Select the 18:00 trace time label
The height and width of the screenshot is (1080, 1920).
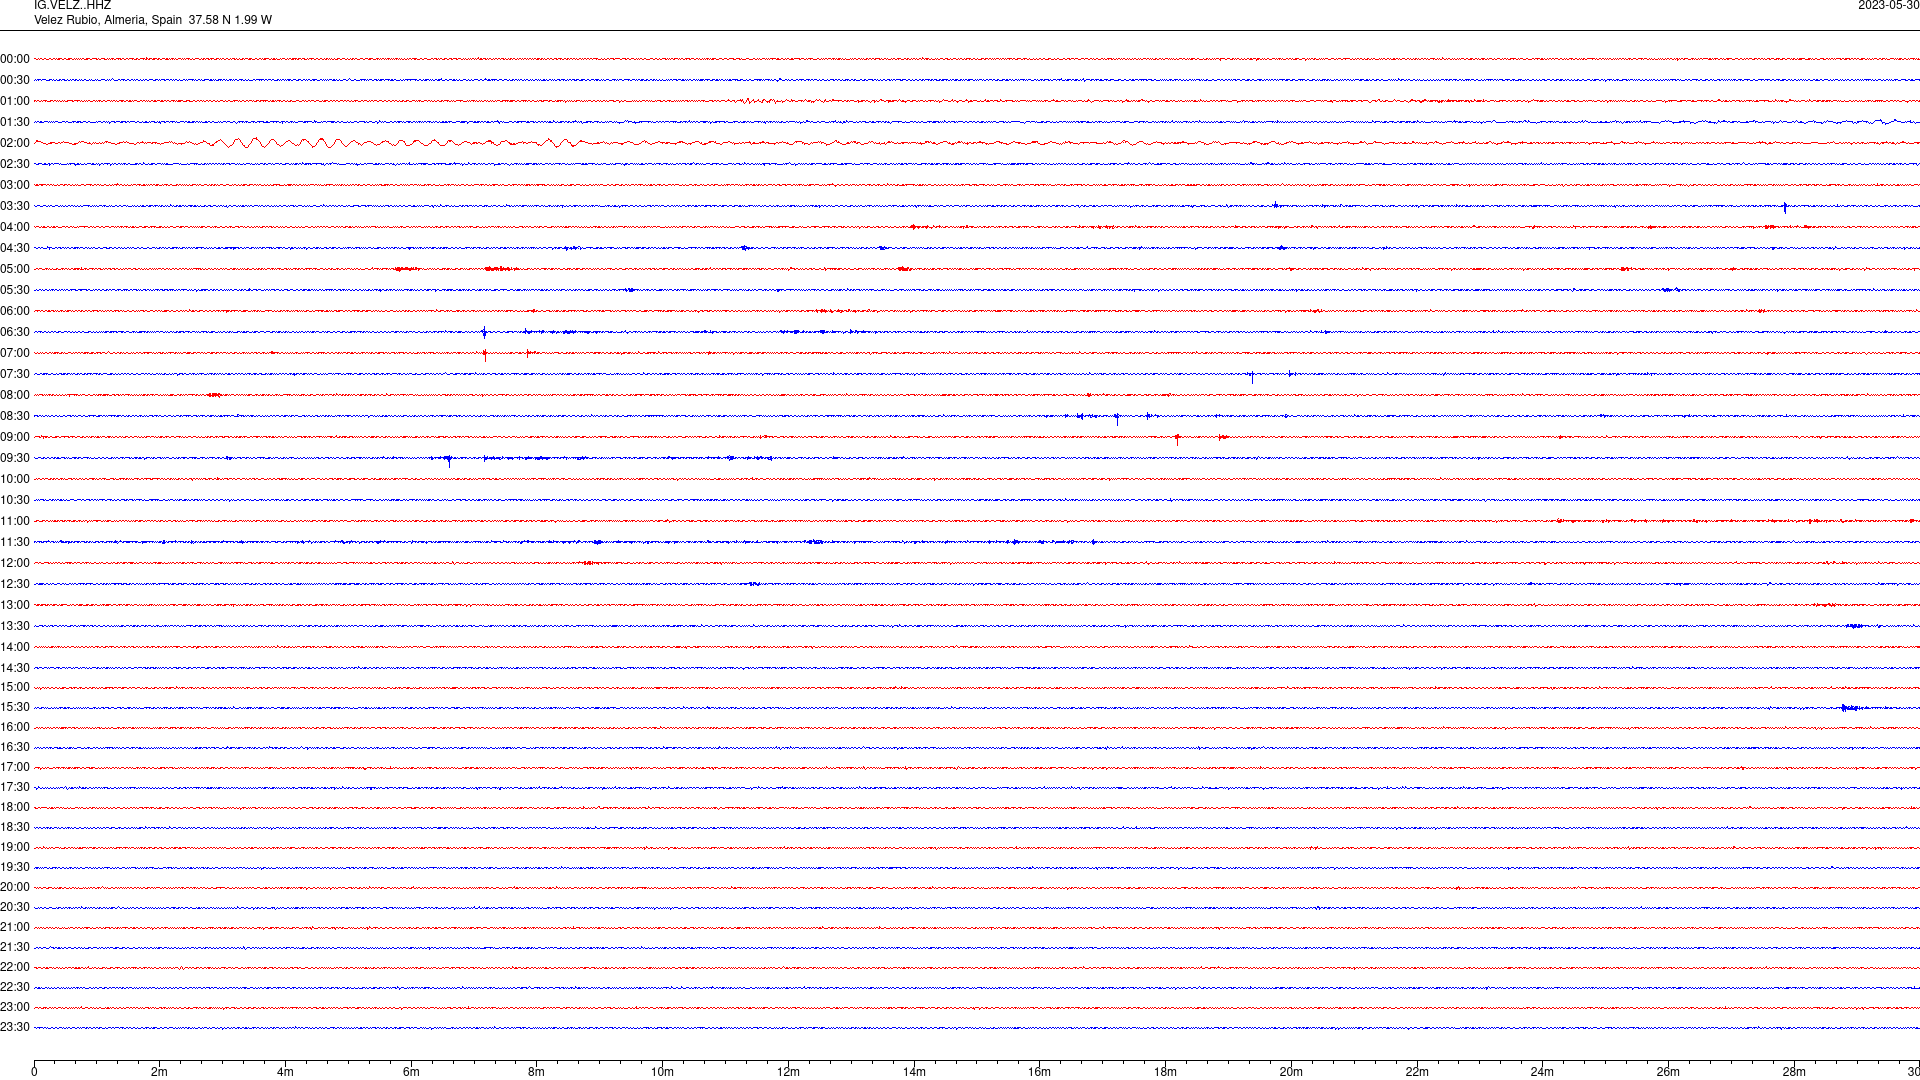point(15,807)
